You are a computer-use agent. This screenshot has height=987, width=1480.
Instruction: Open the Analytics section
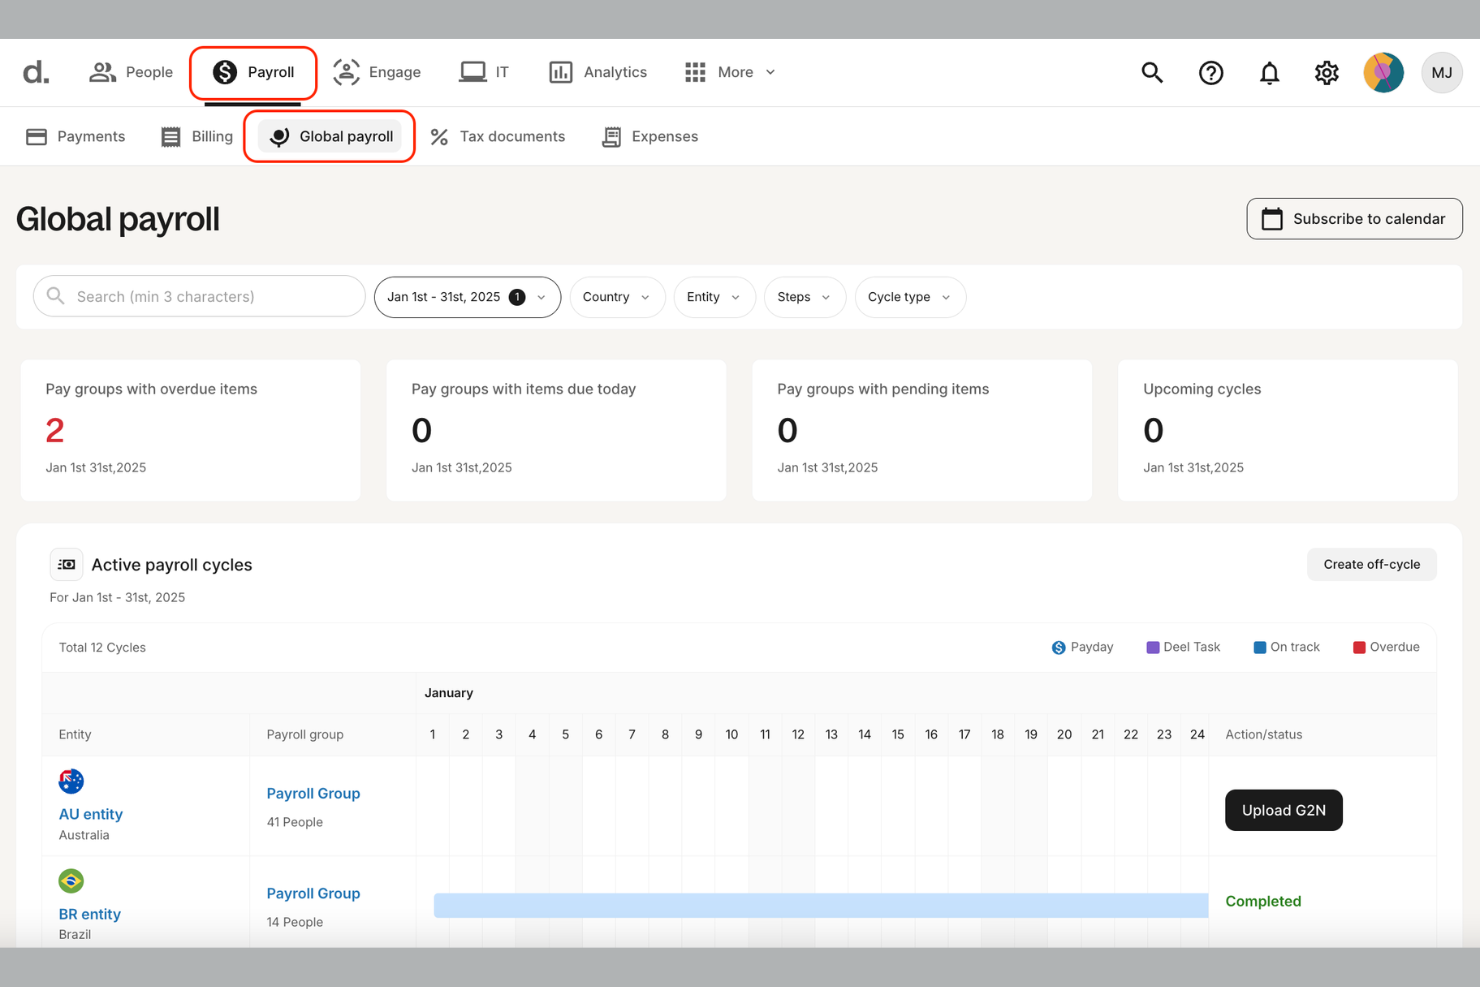point(598,72)
